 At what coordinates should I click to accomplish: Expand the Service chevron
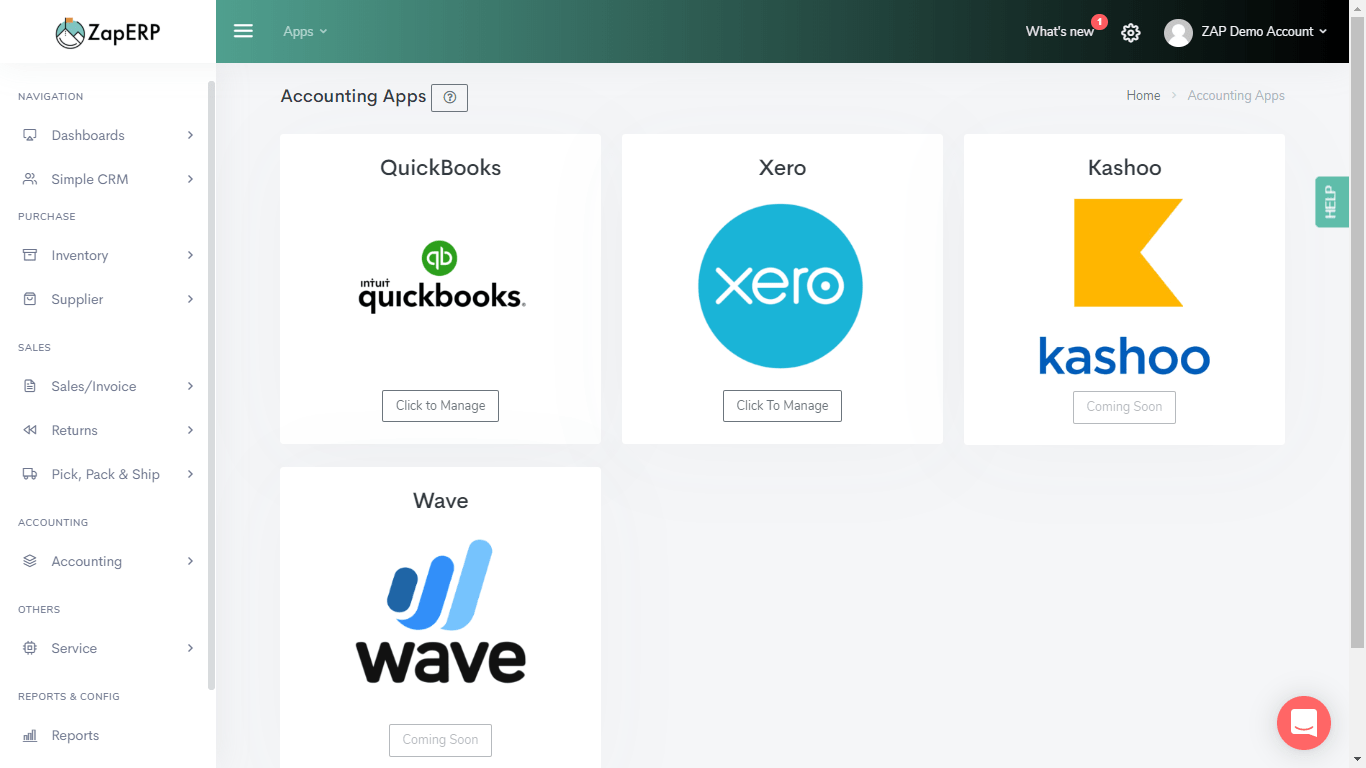[x=190, y=648]
